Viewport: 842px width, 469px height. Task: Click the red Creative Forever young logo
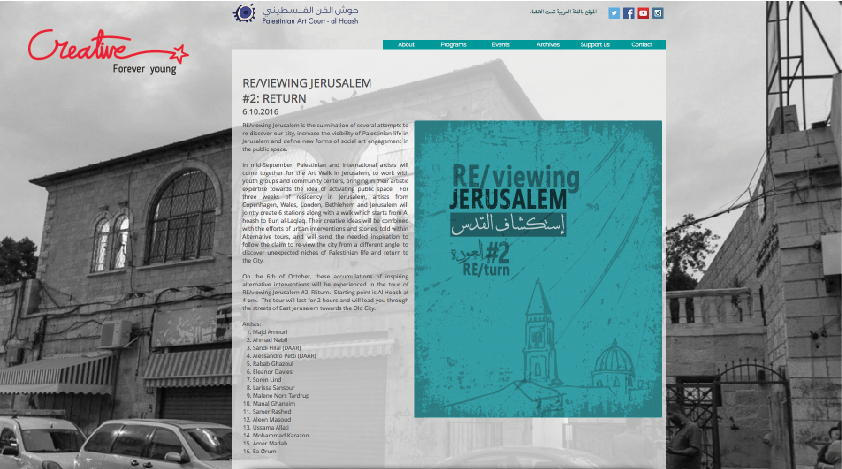pos(107,51)
